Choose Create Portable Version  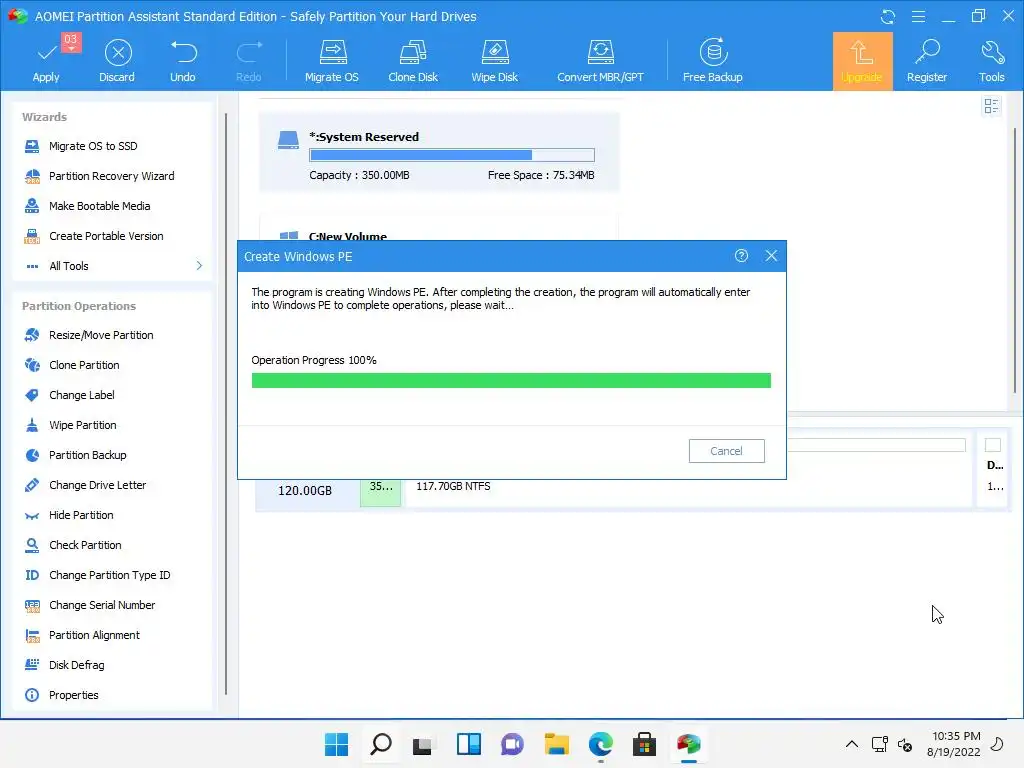(106, 236)
